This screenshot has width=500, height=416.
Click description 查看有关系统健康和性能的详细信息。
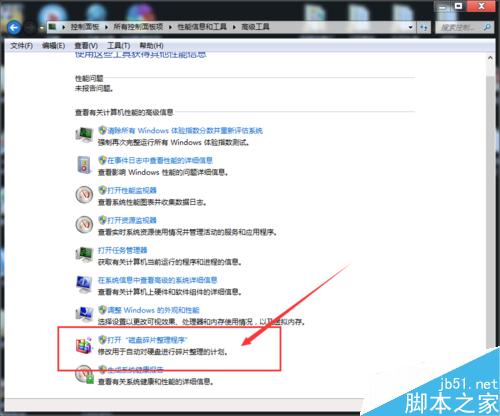pos(155,382)
